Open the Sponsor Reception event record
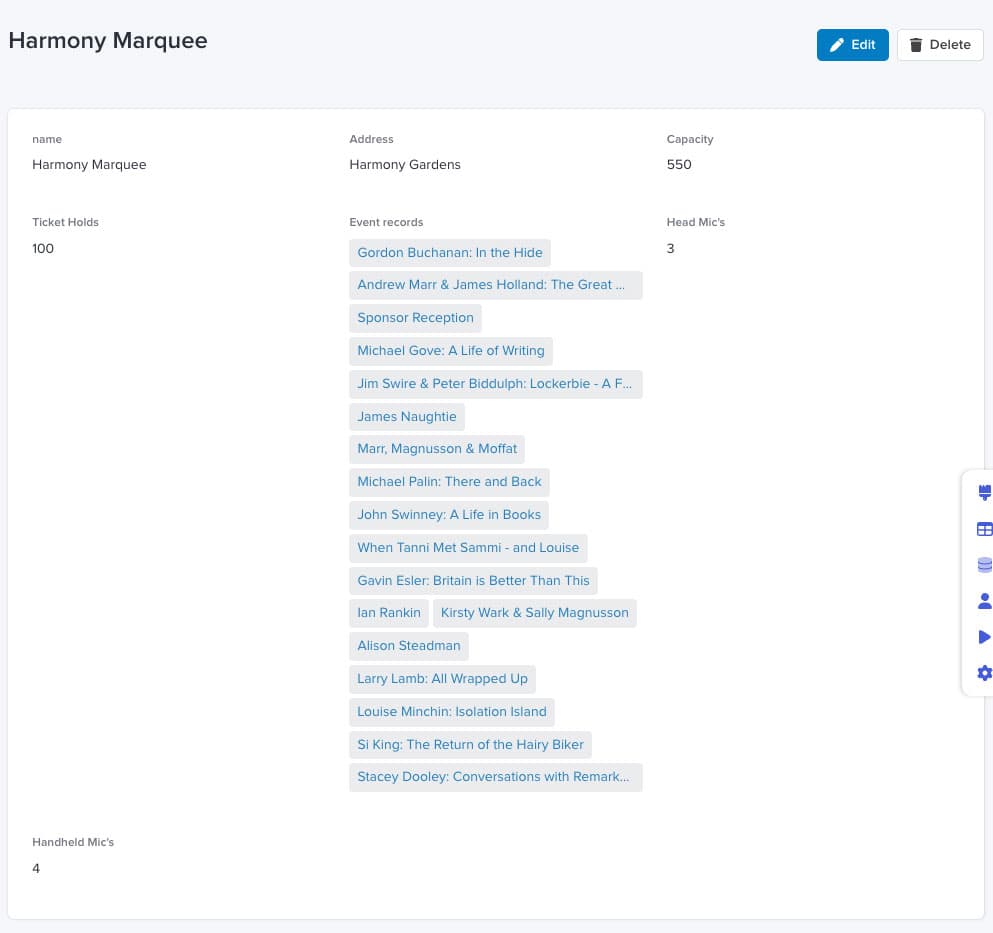 (x=415, y=318)
